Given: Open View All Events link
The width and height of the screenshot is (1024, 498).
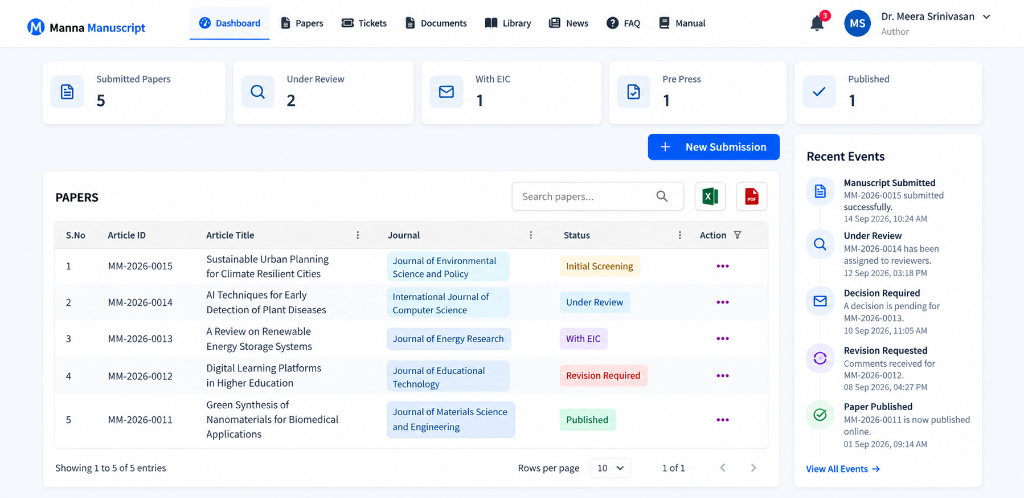Looking at the screenshot, I should pyautogui.click(x=843, y=469).
